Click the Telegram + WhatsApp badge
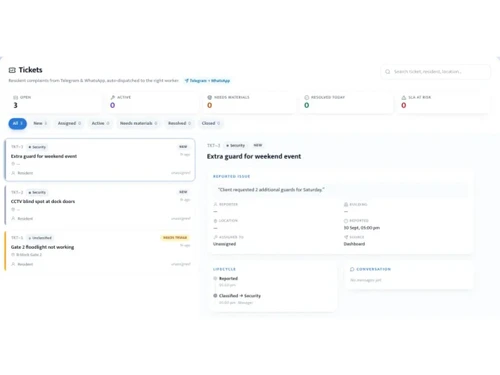This screenshot has height=375, width=500. coord(207,81)
